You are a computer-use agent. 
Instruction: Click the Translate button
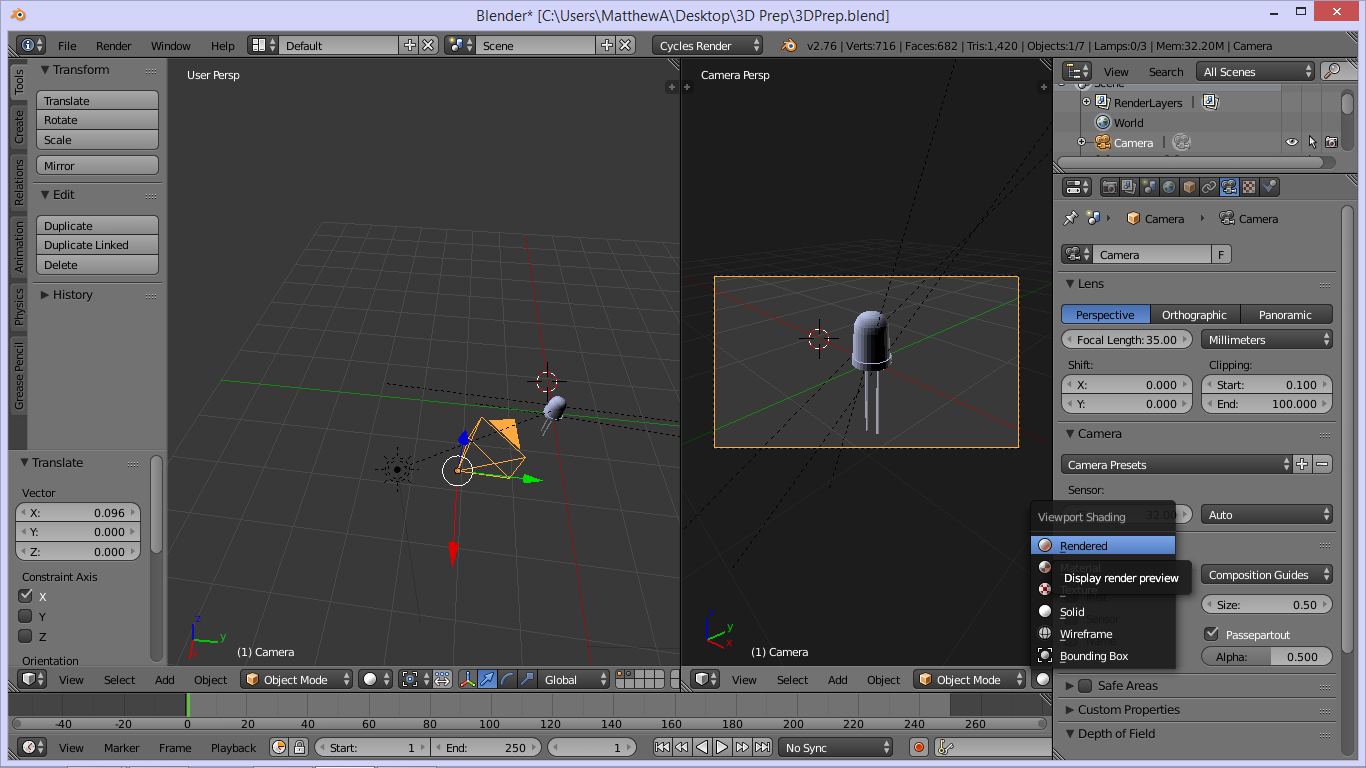coord(98,100)
